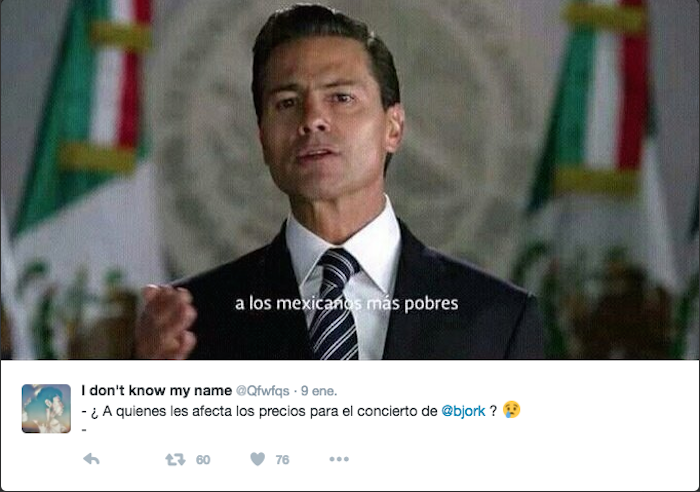This screenshot has width=700, height=492.
Task: View the likes count 76
Action: pyautogui.click(x=282, y=460)
